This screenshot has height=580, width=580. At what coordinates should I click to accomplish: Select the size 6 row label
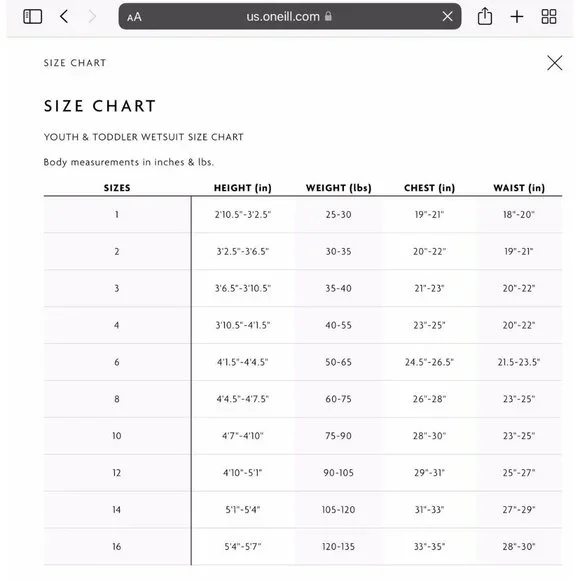coord(117,362)
